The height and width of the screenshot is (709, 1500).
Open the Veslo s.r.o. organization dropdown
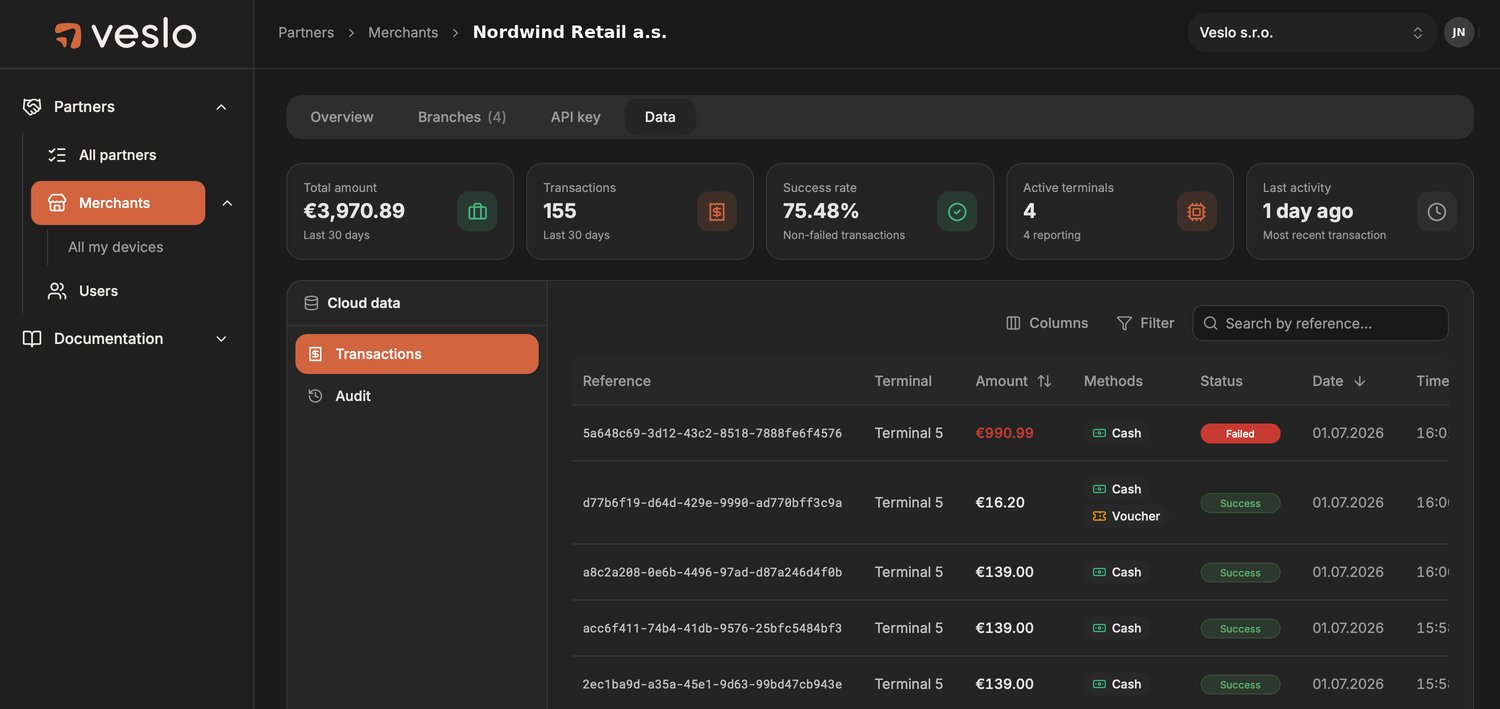(x=1311, y=32)
